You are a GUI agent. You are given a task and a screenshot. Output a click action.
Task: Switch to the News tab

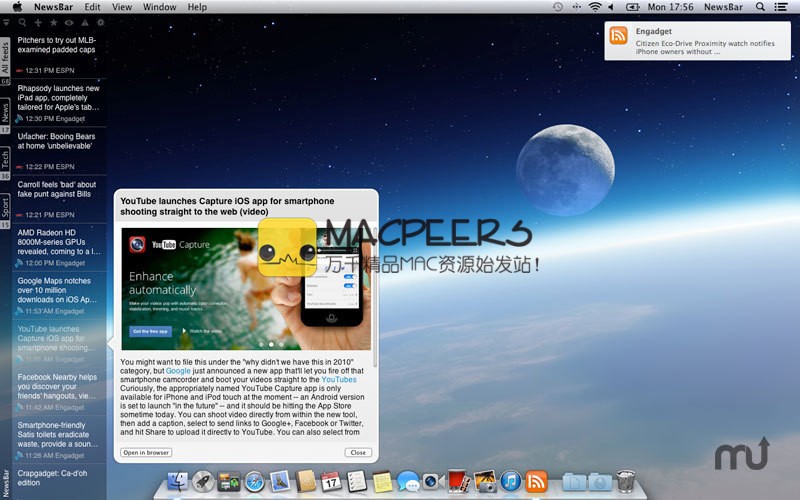(5, 112)
